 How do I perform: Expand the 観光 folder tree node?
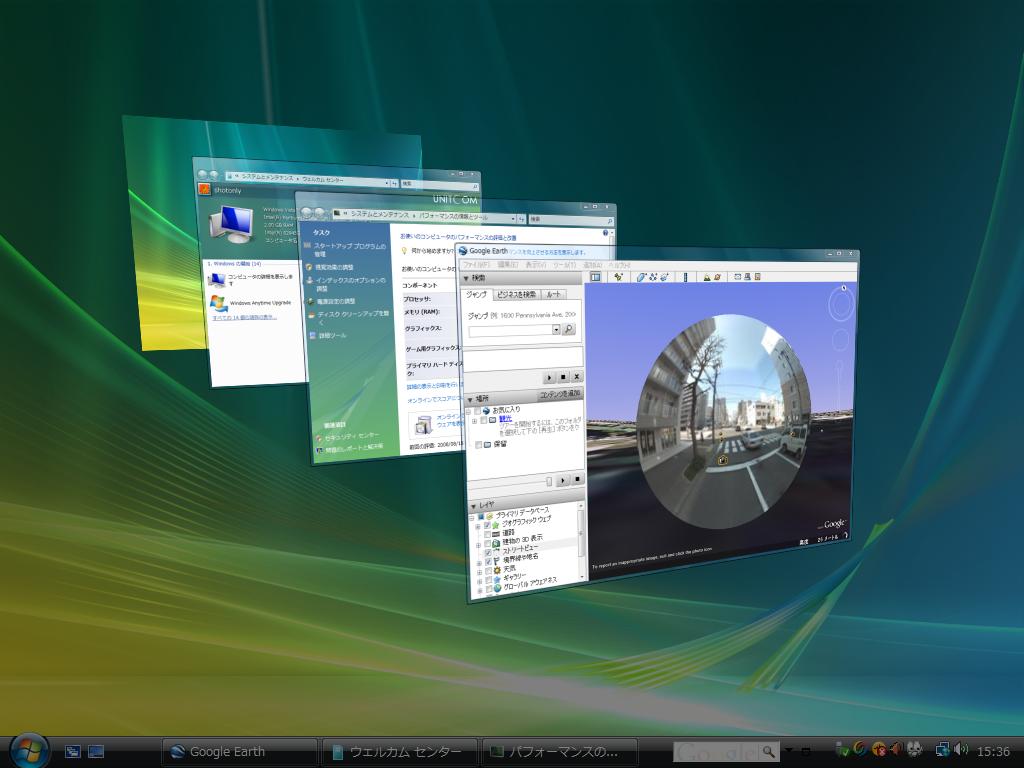pyautogui.click(x=475, y=421)
